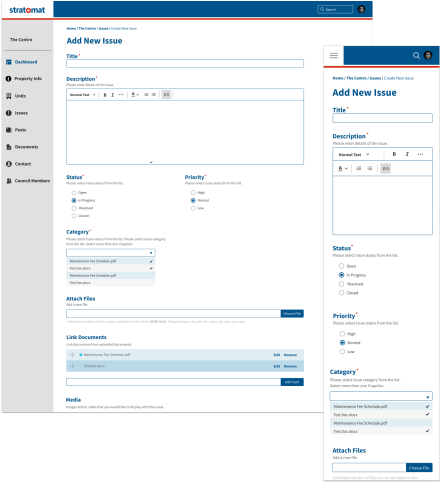
Task: Select Resolved status in mobile form
Action: pos(341,284)
